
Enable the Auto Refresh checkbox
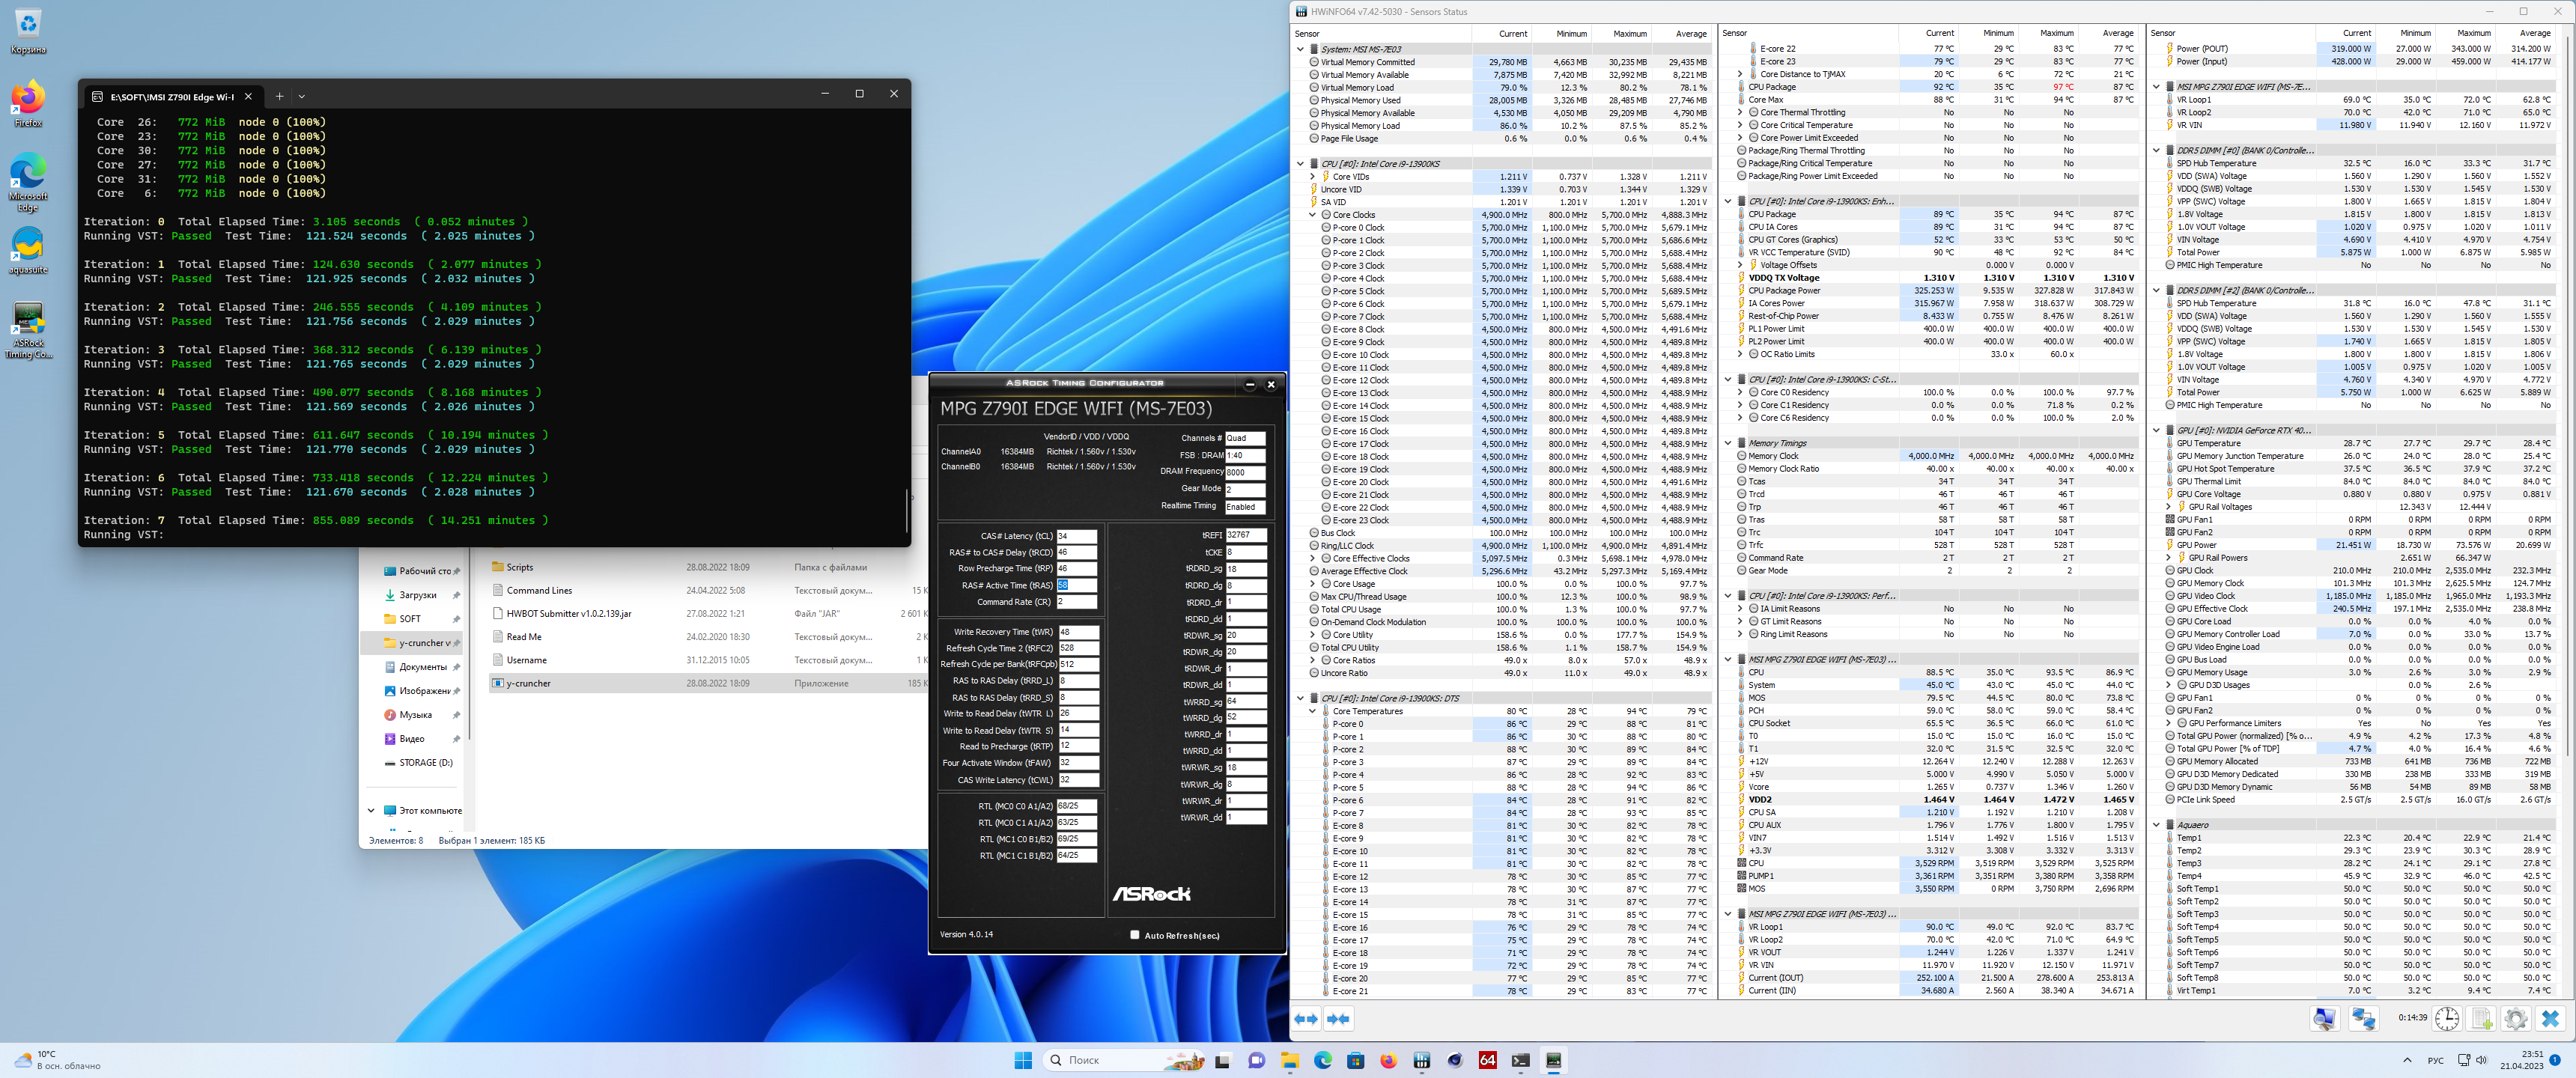coord(1134,935)
